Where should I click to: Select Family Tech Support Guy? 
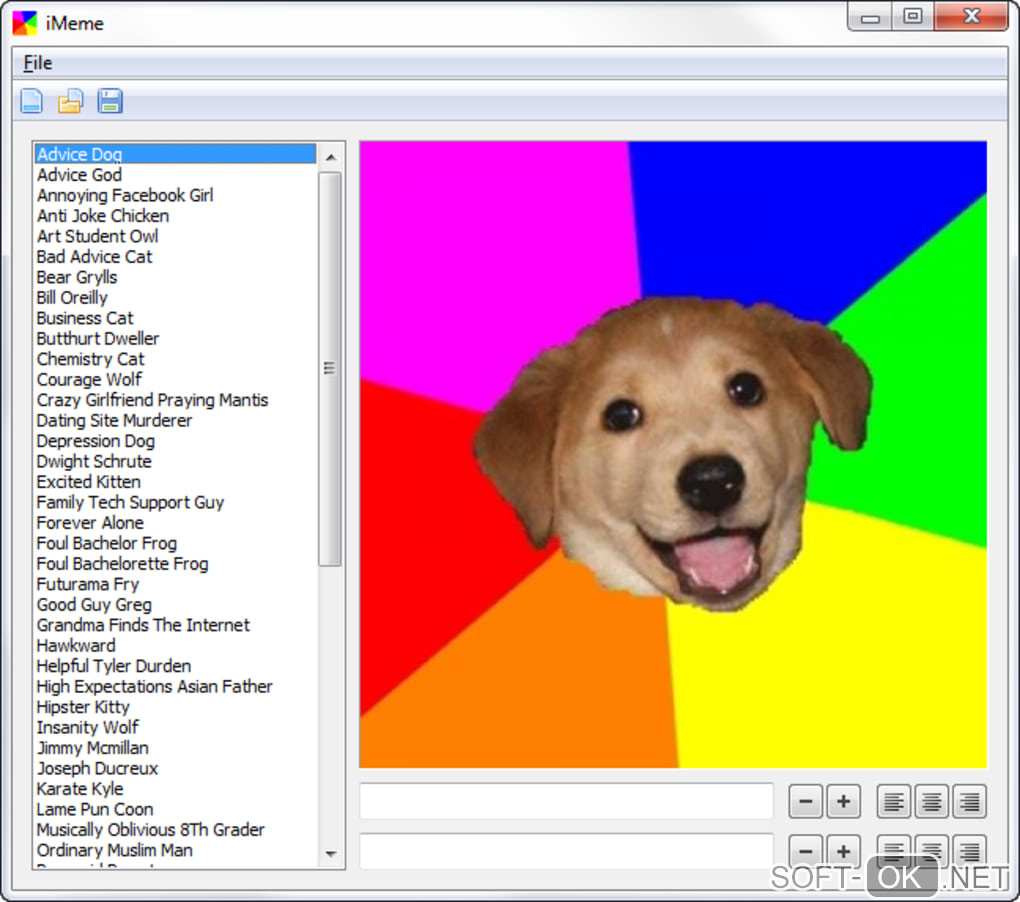pyautogui.click(x=175, y=503)
